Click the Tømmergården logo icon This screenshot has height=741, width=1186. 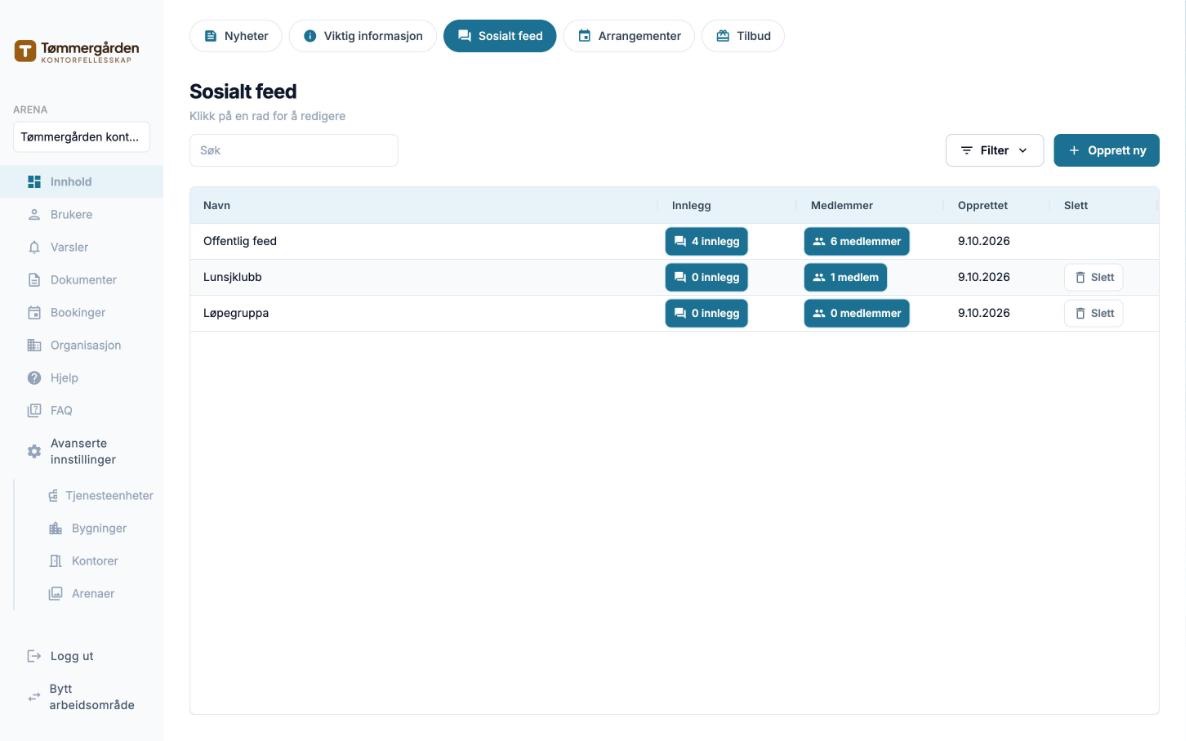[25, 51]
